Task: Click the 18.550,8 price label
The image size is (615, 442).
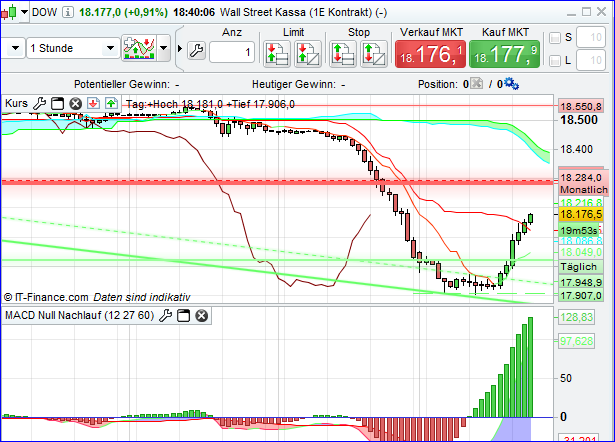Action: [581, 106]
